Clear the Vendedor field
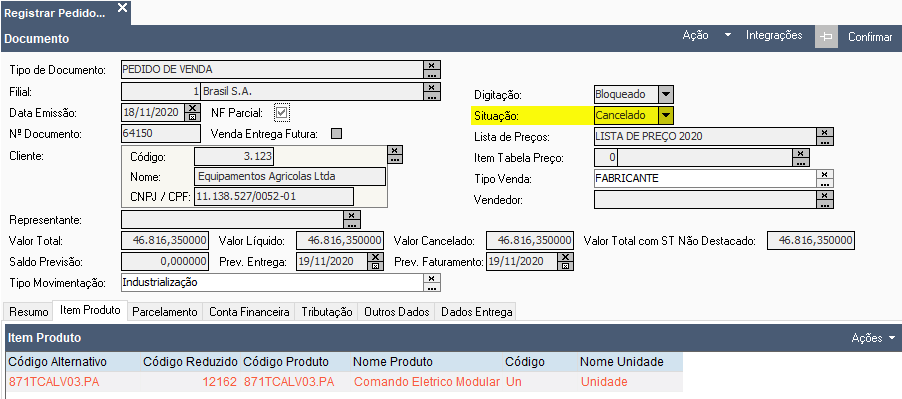The image size is (902, 399). click(825, 195)
